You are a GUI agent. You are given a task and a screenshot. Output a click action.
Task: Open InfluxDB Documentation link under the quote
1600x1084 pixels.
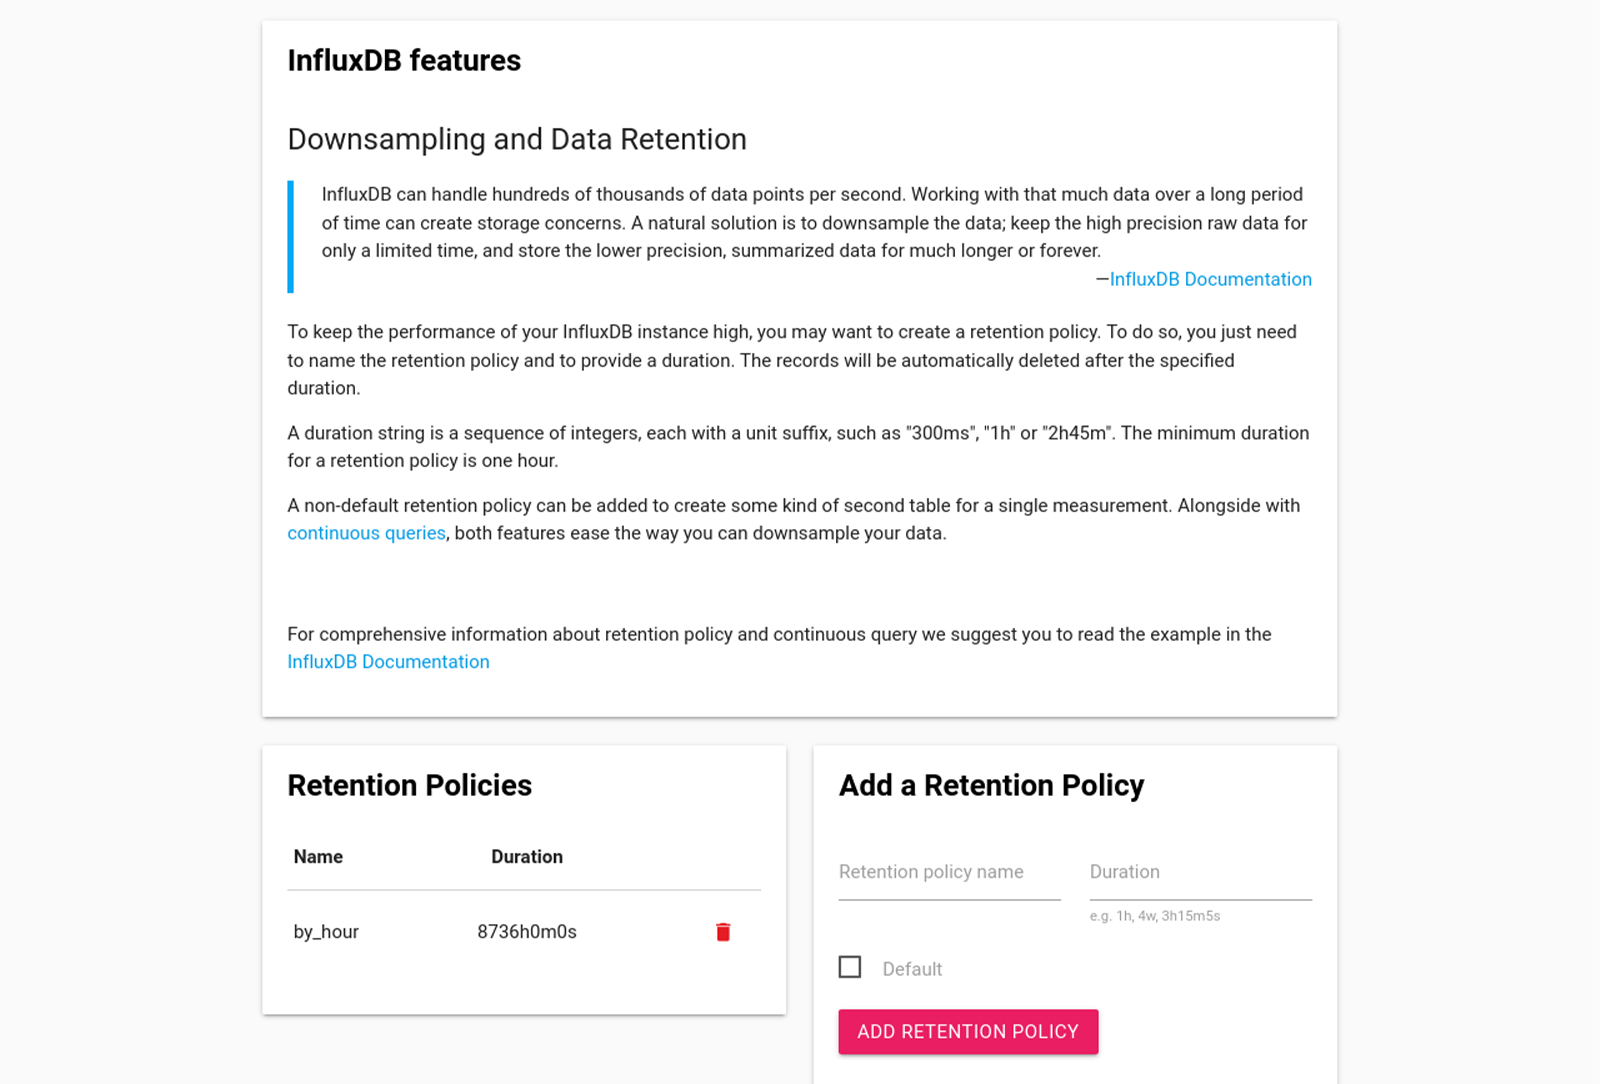pyautogui.click(x=1210, y=279)
